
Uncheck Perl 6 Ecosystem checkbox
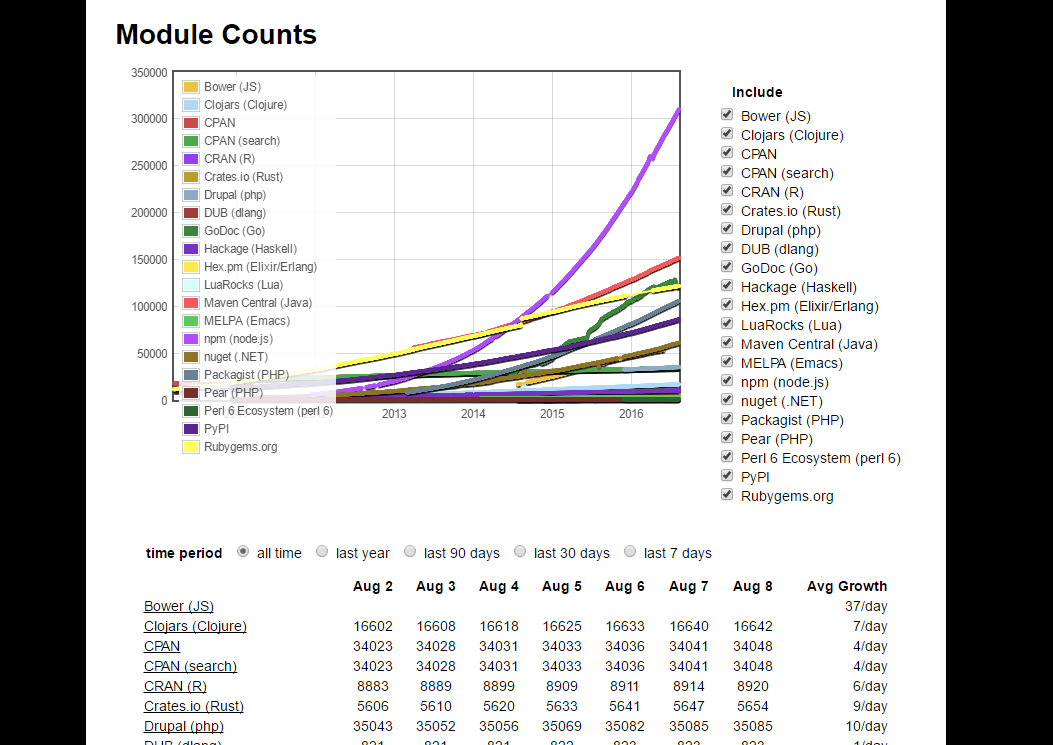pos(727,456)
